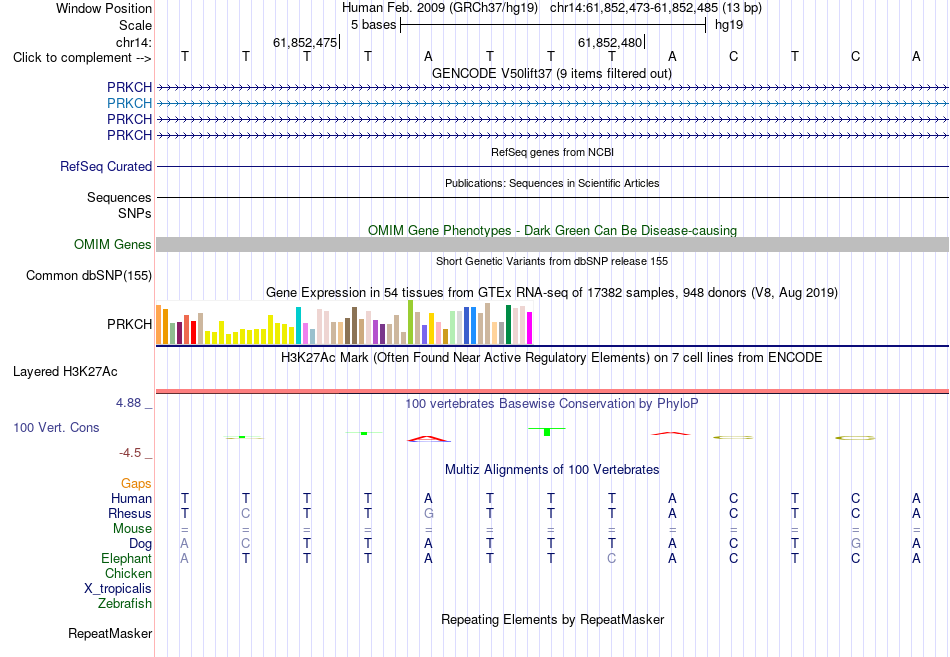Select the Rhesus species label
Screen dimensions: 950x657
point(130,513)
